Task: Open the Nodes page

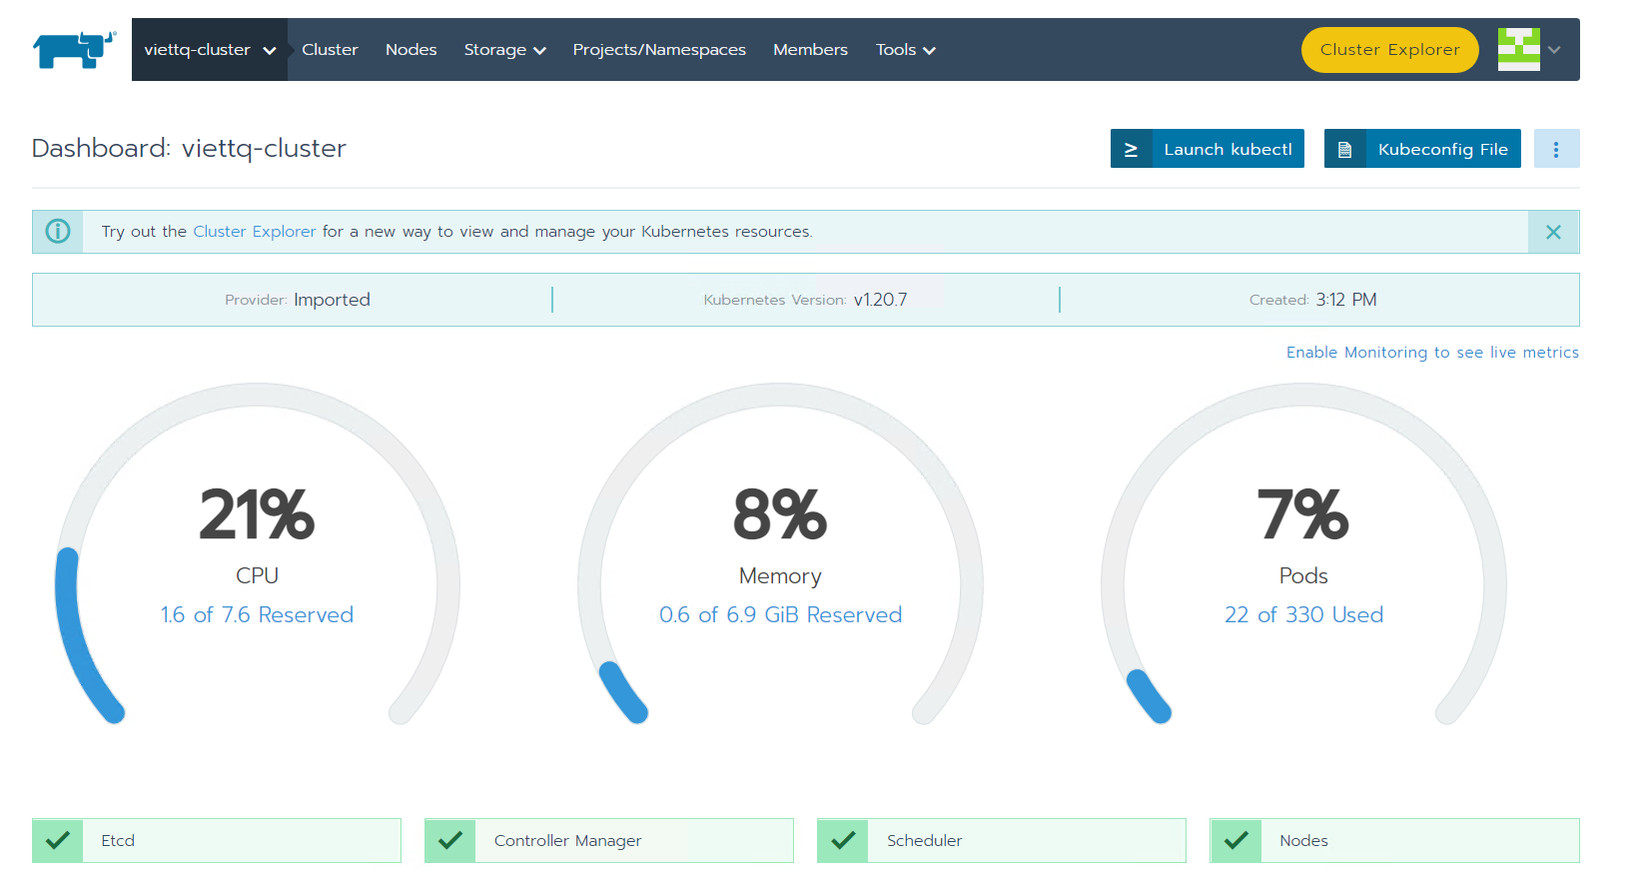Action: click(x=411, y=50)
